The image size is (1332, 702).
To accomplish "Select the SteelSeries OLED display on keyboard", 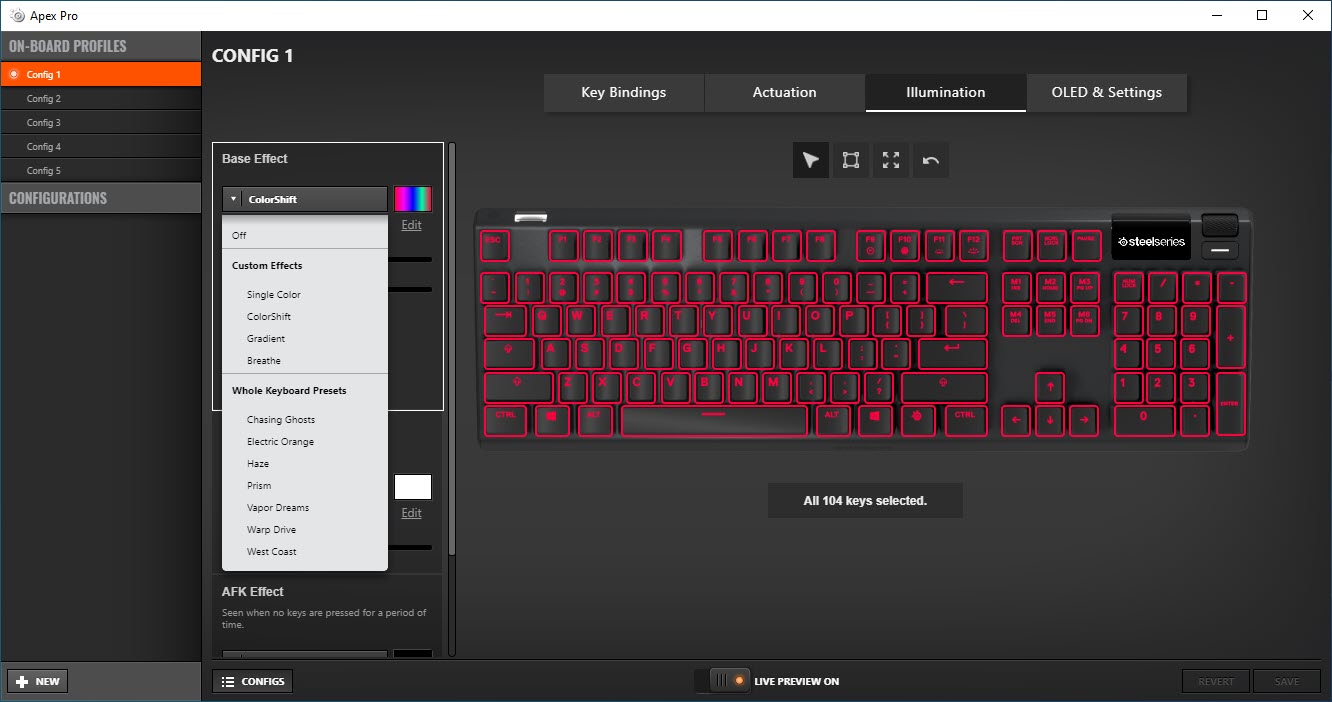I will pyautogui.click(x=1151, y=240).
